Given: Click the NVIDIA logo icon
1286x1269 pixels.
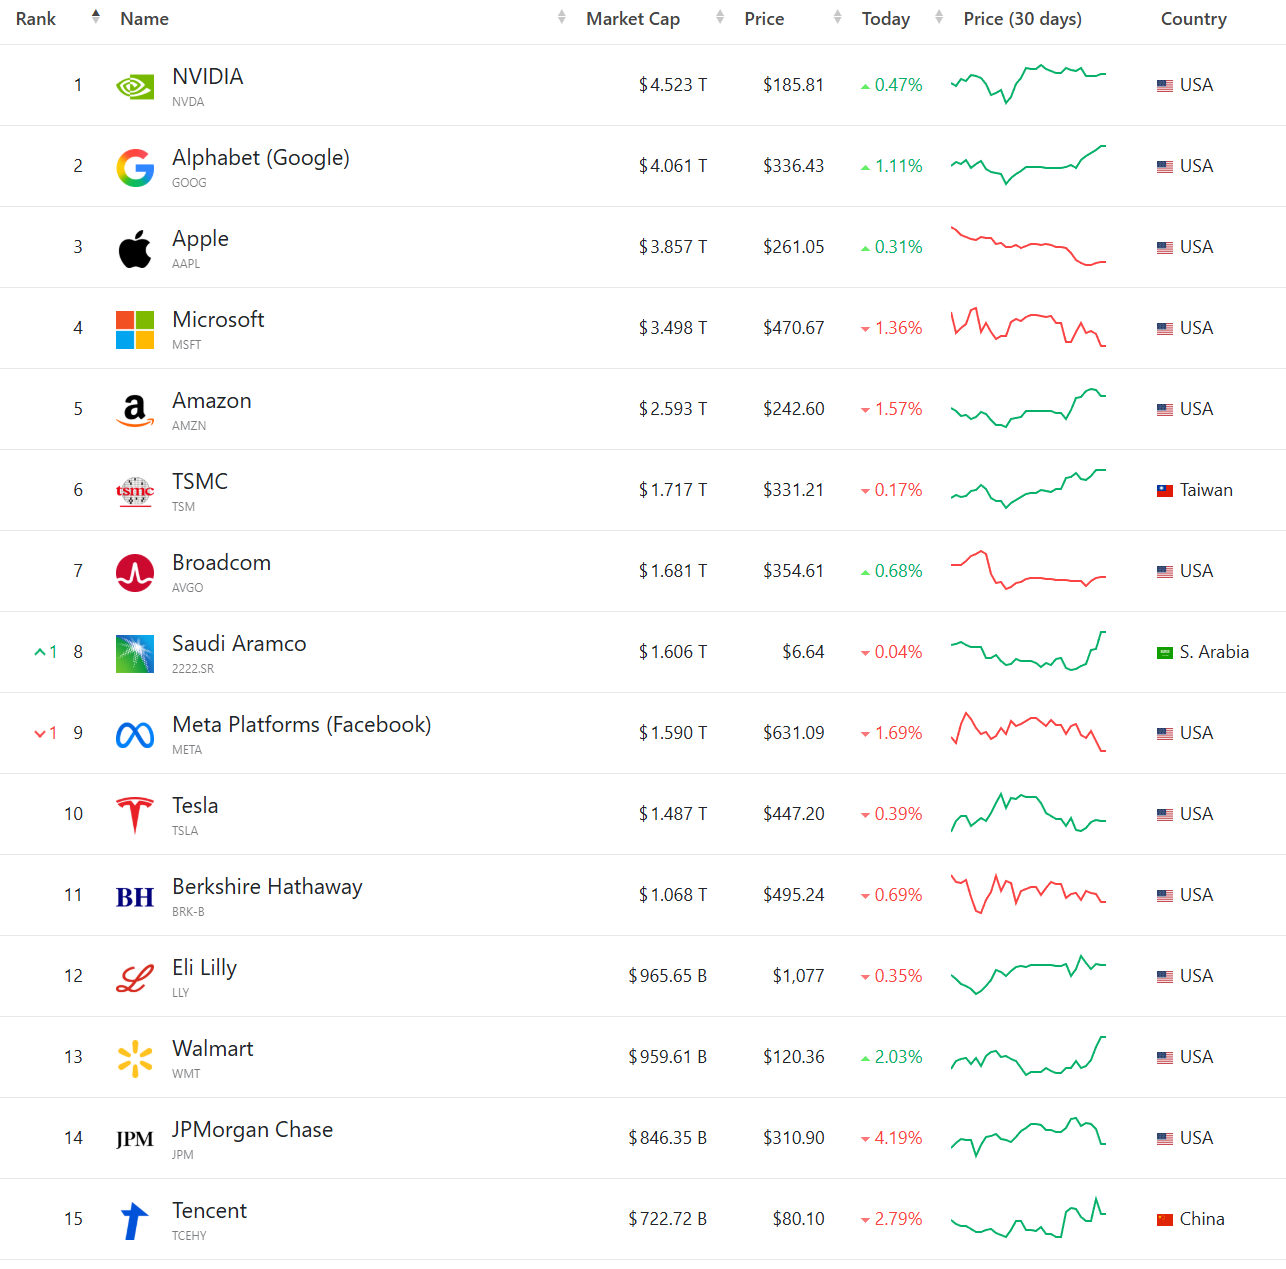Looking at the screenshot, I should (x=135, y=87).
